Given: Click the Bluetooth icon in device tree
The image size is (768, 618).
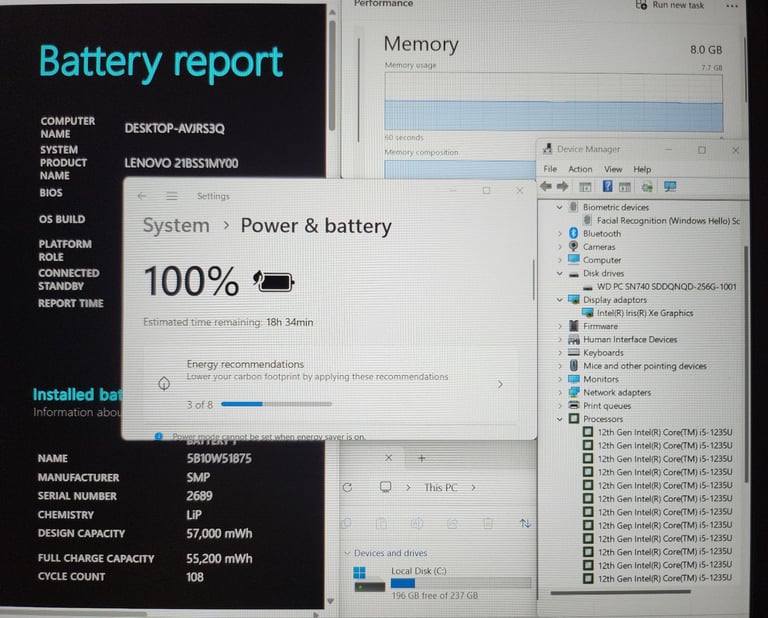Looking at the screenshot, I should pyautogui.click(x=574, y=233).
